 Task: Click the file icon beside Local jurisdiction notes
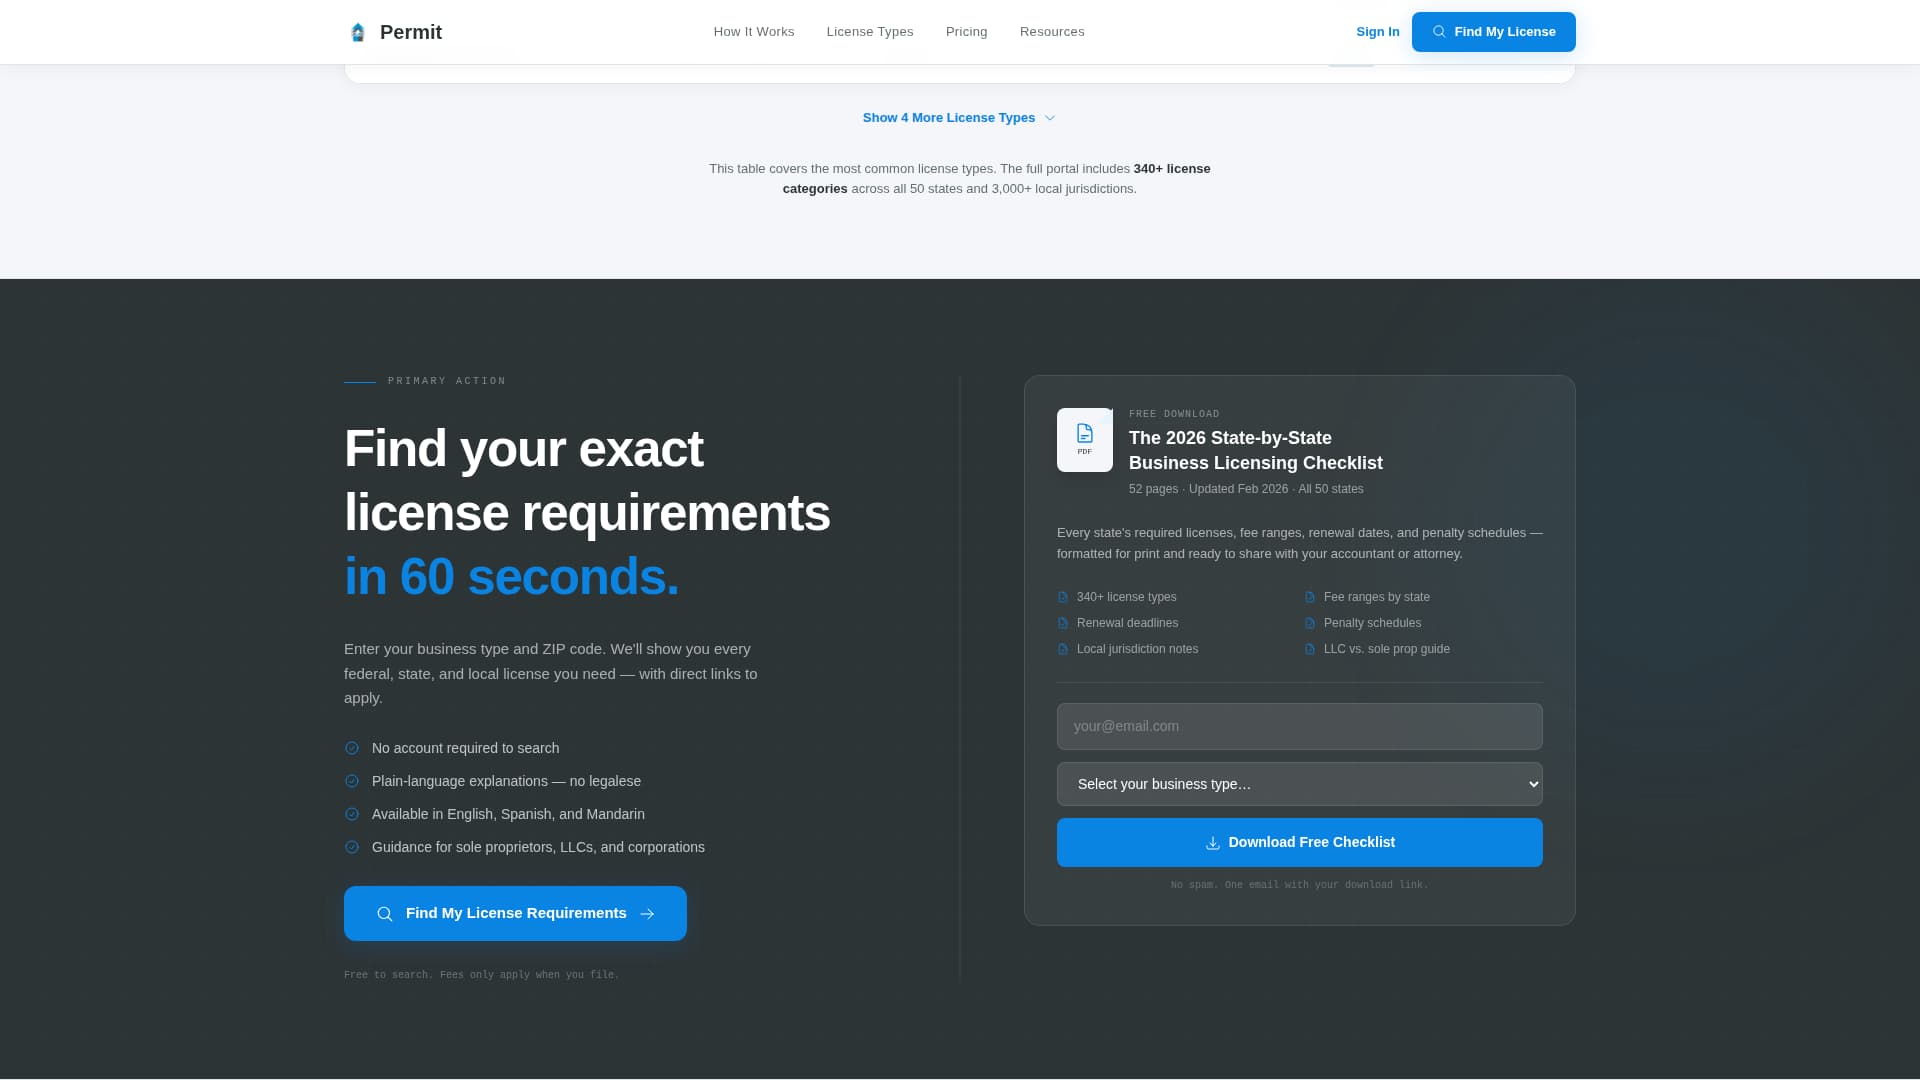[x=1063, y=649]
